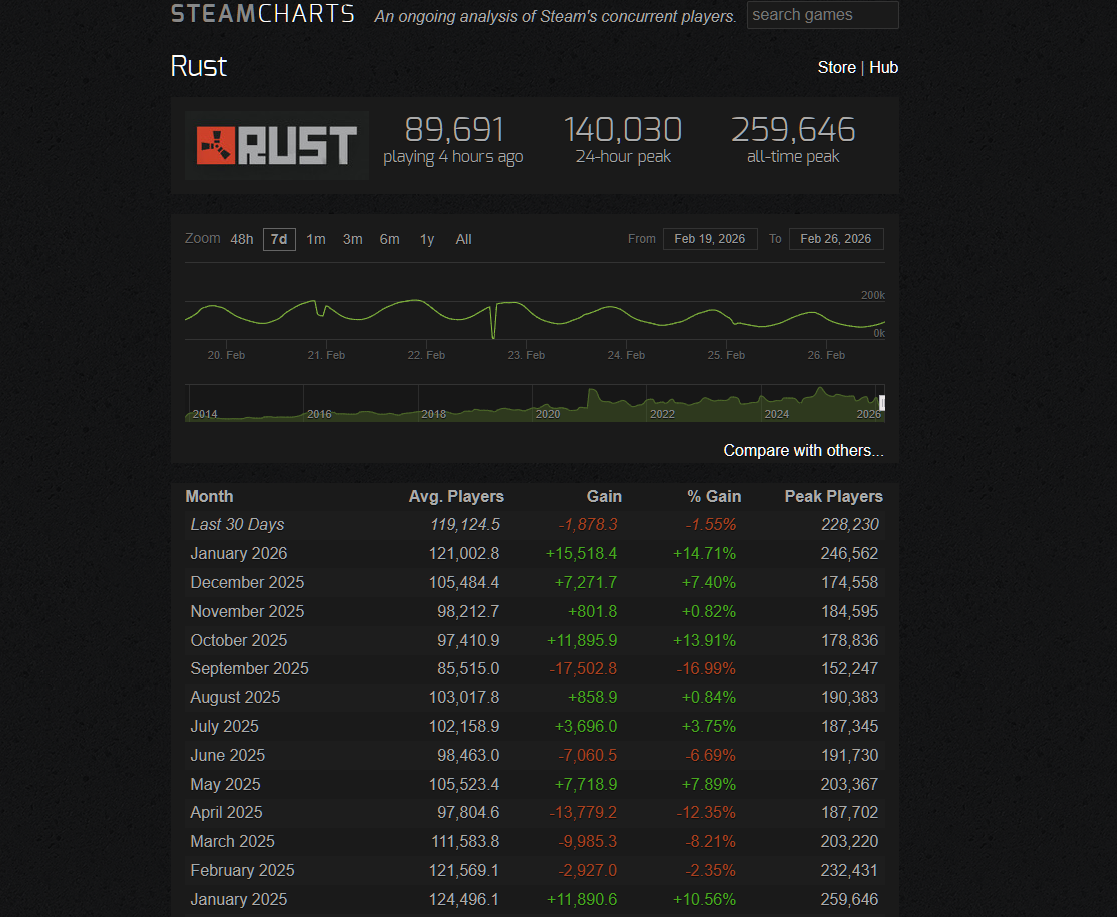Viewport: 1117px width, 917px height.
Task: Switch chart zoom to 1m
Action: pos(316,239)
